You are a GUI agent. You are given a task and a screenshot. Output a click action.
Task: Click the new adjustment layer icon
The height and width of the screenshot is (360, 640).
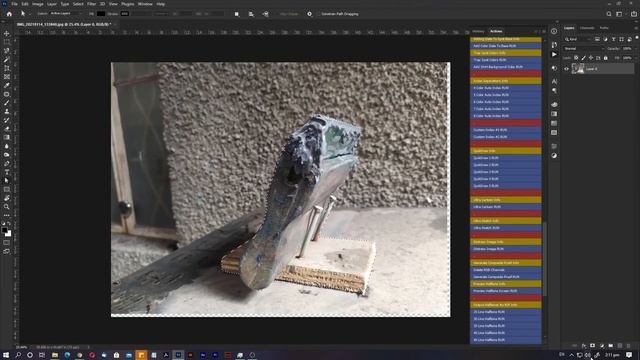pos(602,346)
